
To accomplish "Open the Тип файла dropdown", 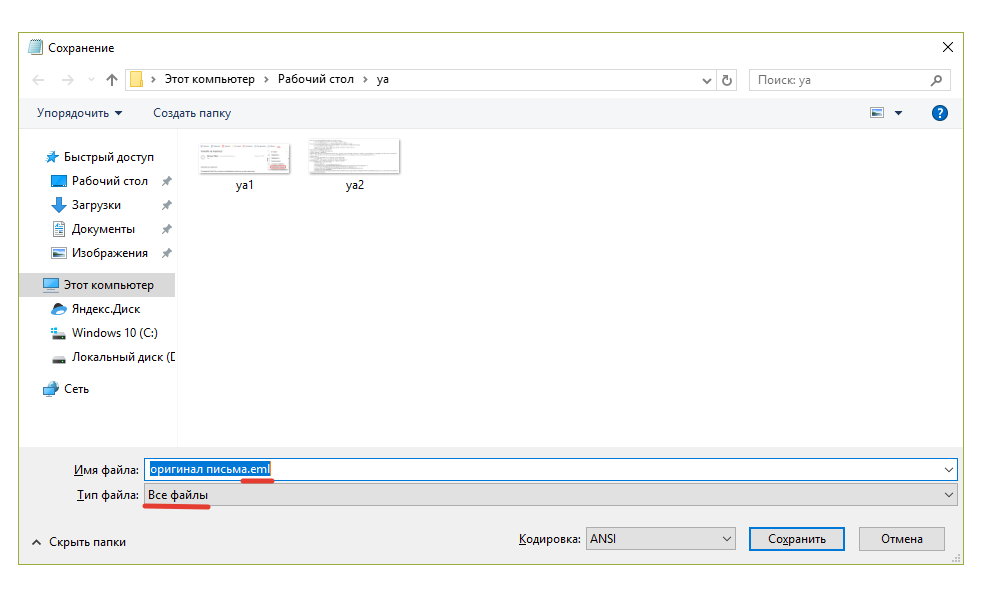I will (550, 495).
